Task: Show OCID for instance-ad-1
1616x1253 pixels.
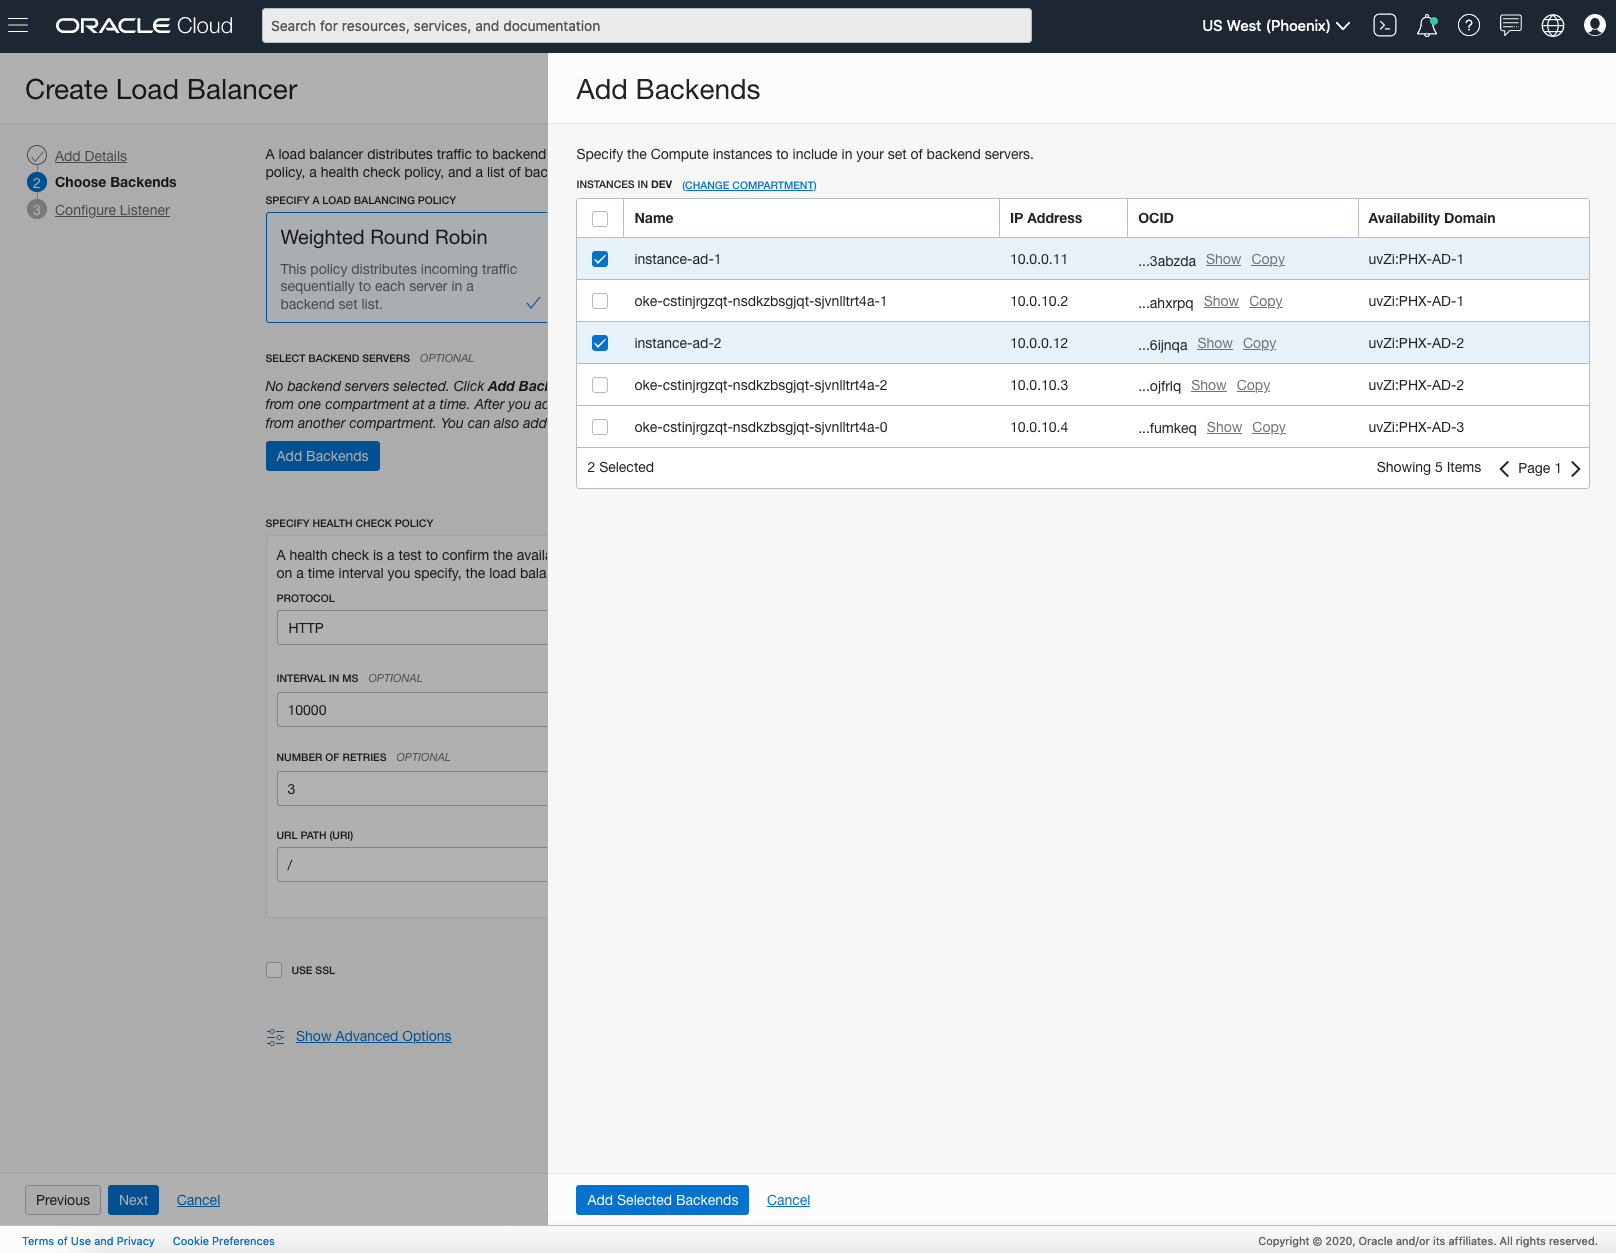Action: tap(1223, 259)
